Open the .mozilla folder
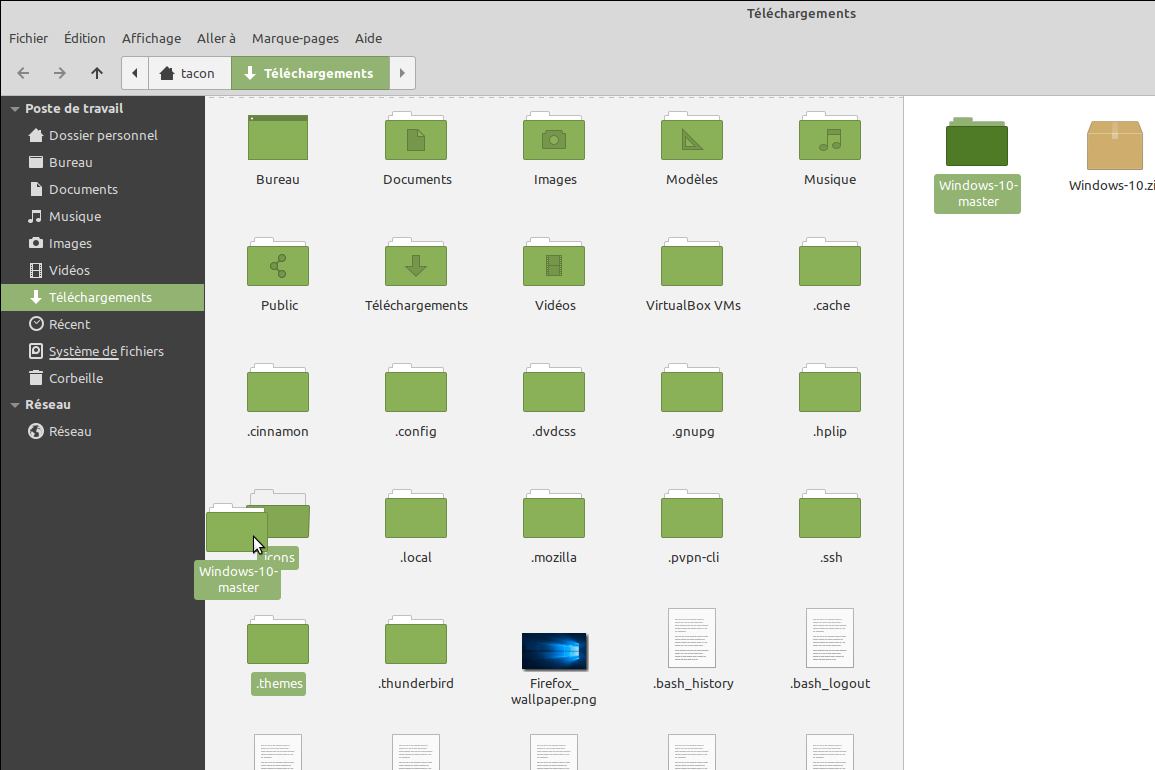This screenshot has height=770, width=1155. 554,517
